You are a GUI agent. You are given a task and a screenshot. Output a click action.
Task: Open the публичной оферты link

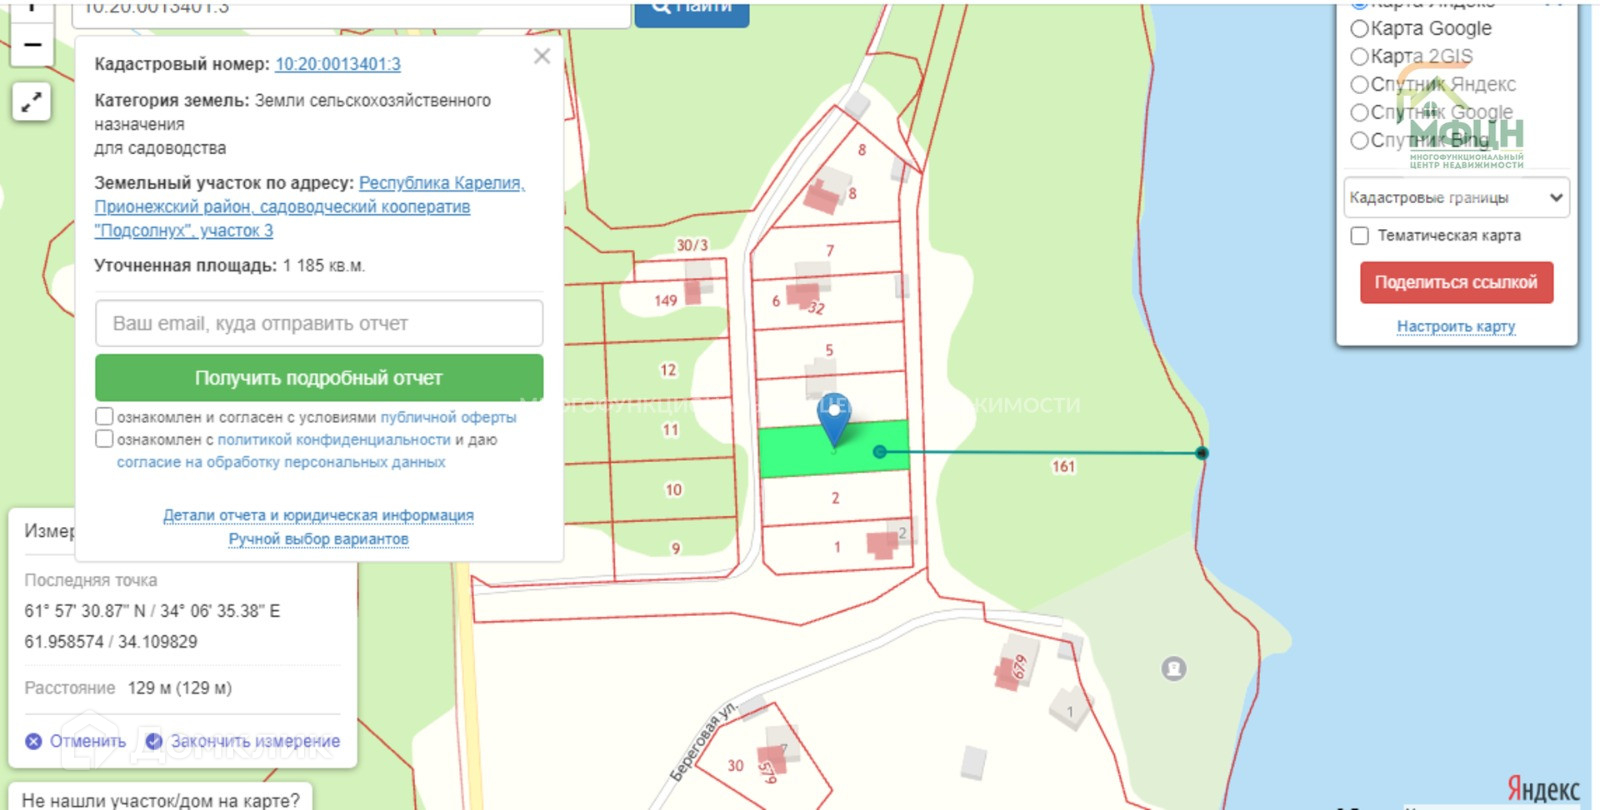(448, 417)
